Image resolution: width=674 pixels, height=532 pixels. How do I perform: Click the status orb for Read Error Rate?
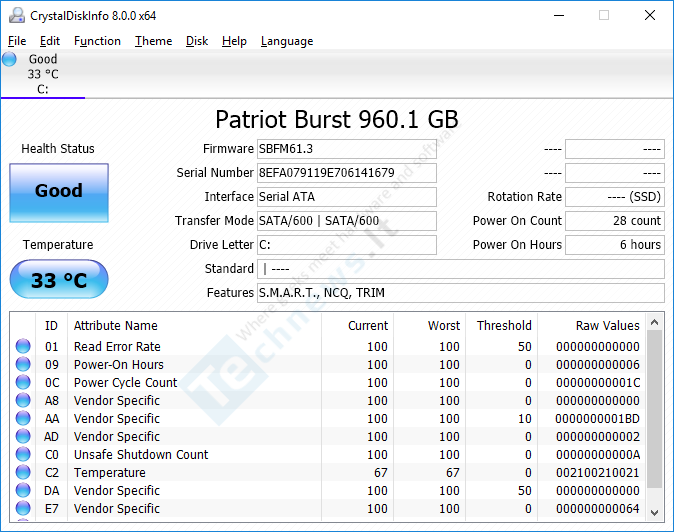click(x=23, y=347)
